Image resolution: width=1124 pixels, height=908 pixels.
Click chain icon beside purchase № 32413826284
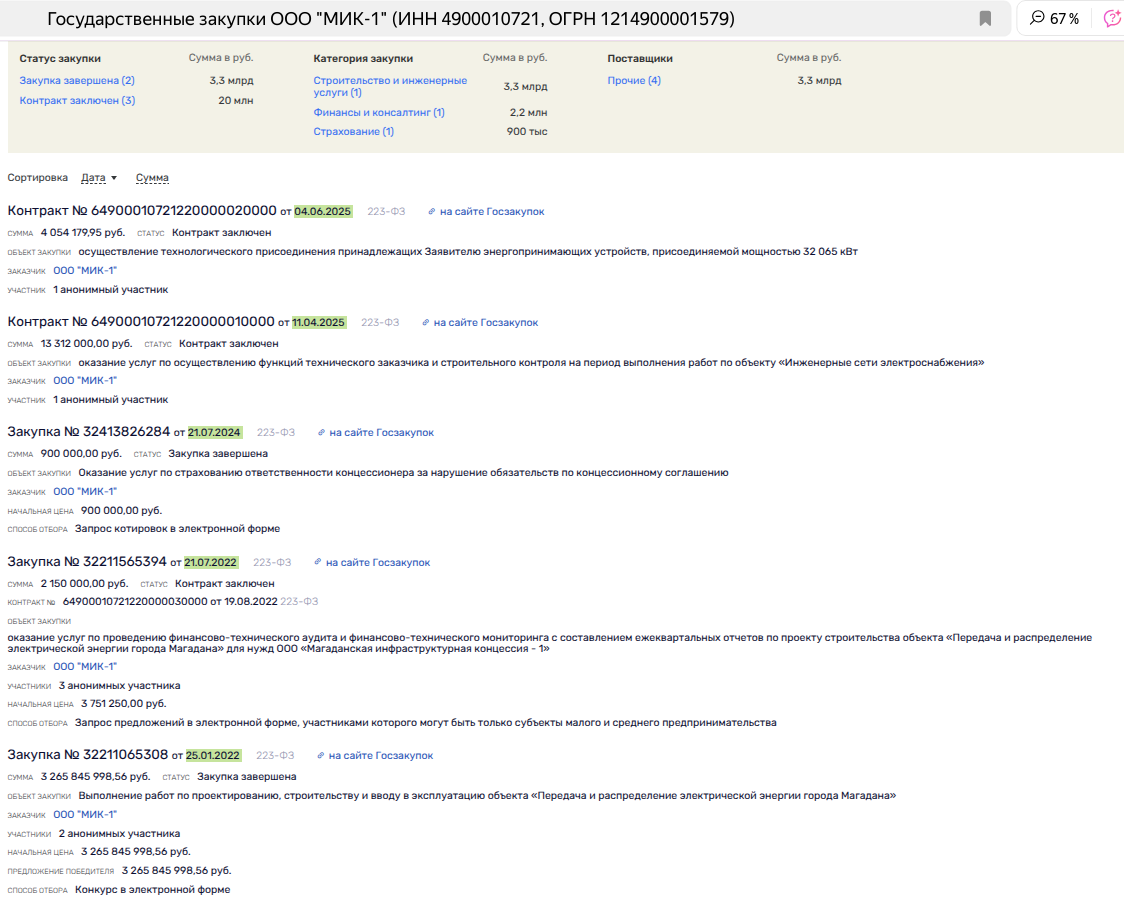click(x=322, y=433)
